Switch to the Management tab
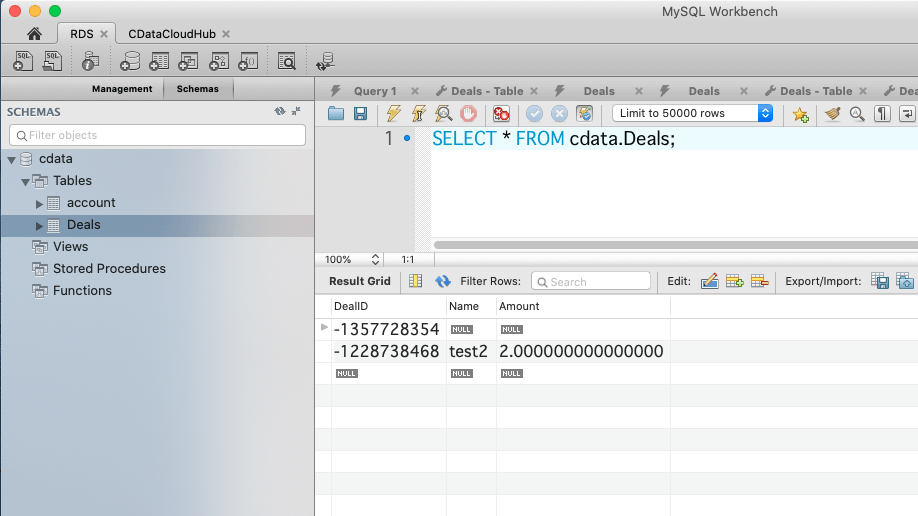Viewport: 918px width, 516px height. point(122,88)
